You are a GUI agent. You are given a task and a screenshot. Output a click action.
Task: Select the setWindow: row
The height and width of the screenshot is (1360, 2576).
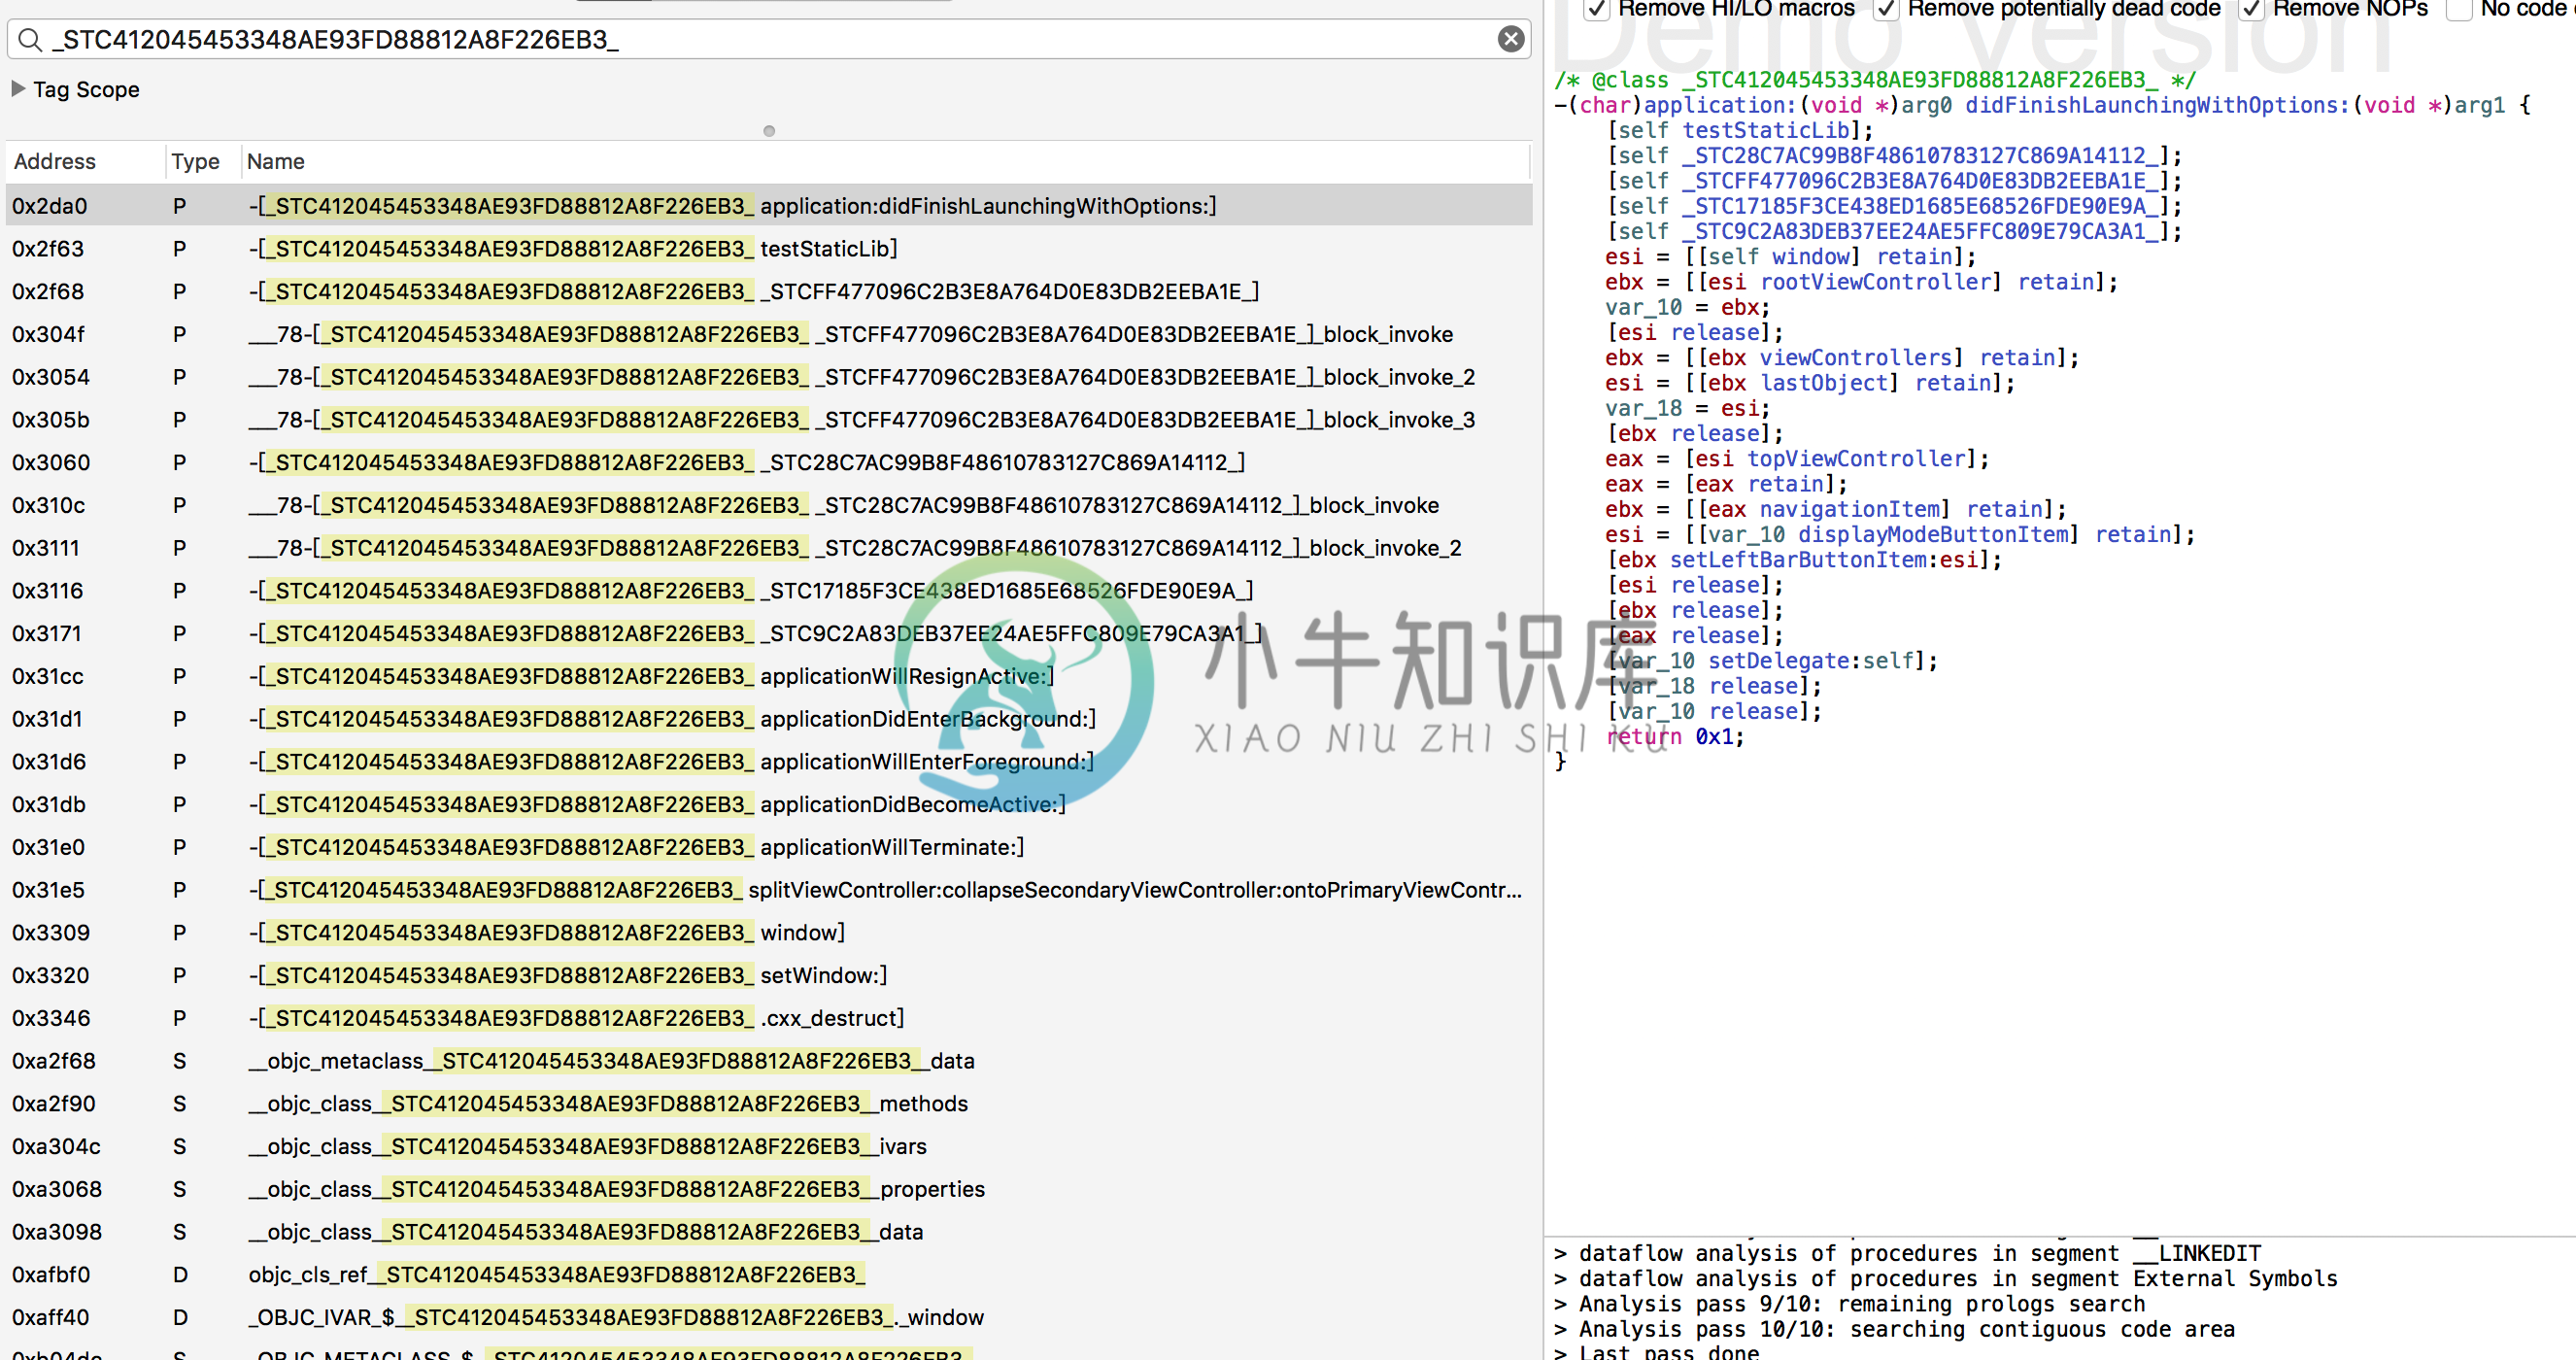click(768, 976)
